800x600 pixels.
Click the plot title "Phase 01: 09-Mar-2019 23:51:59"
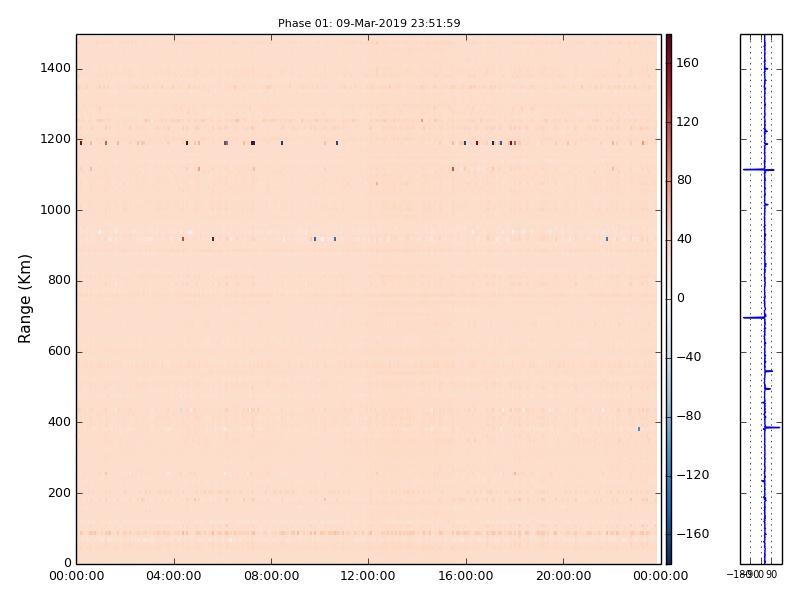369,23
